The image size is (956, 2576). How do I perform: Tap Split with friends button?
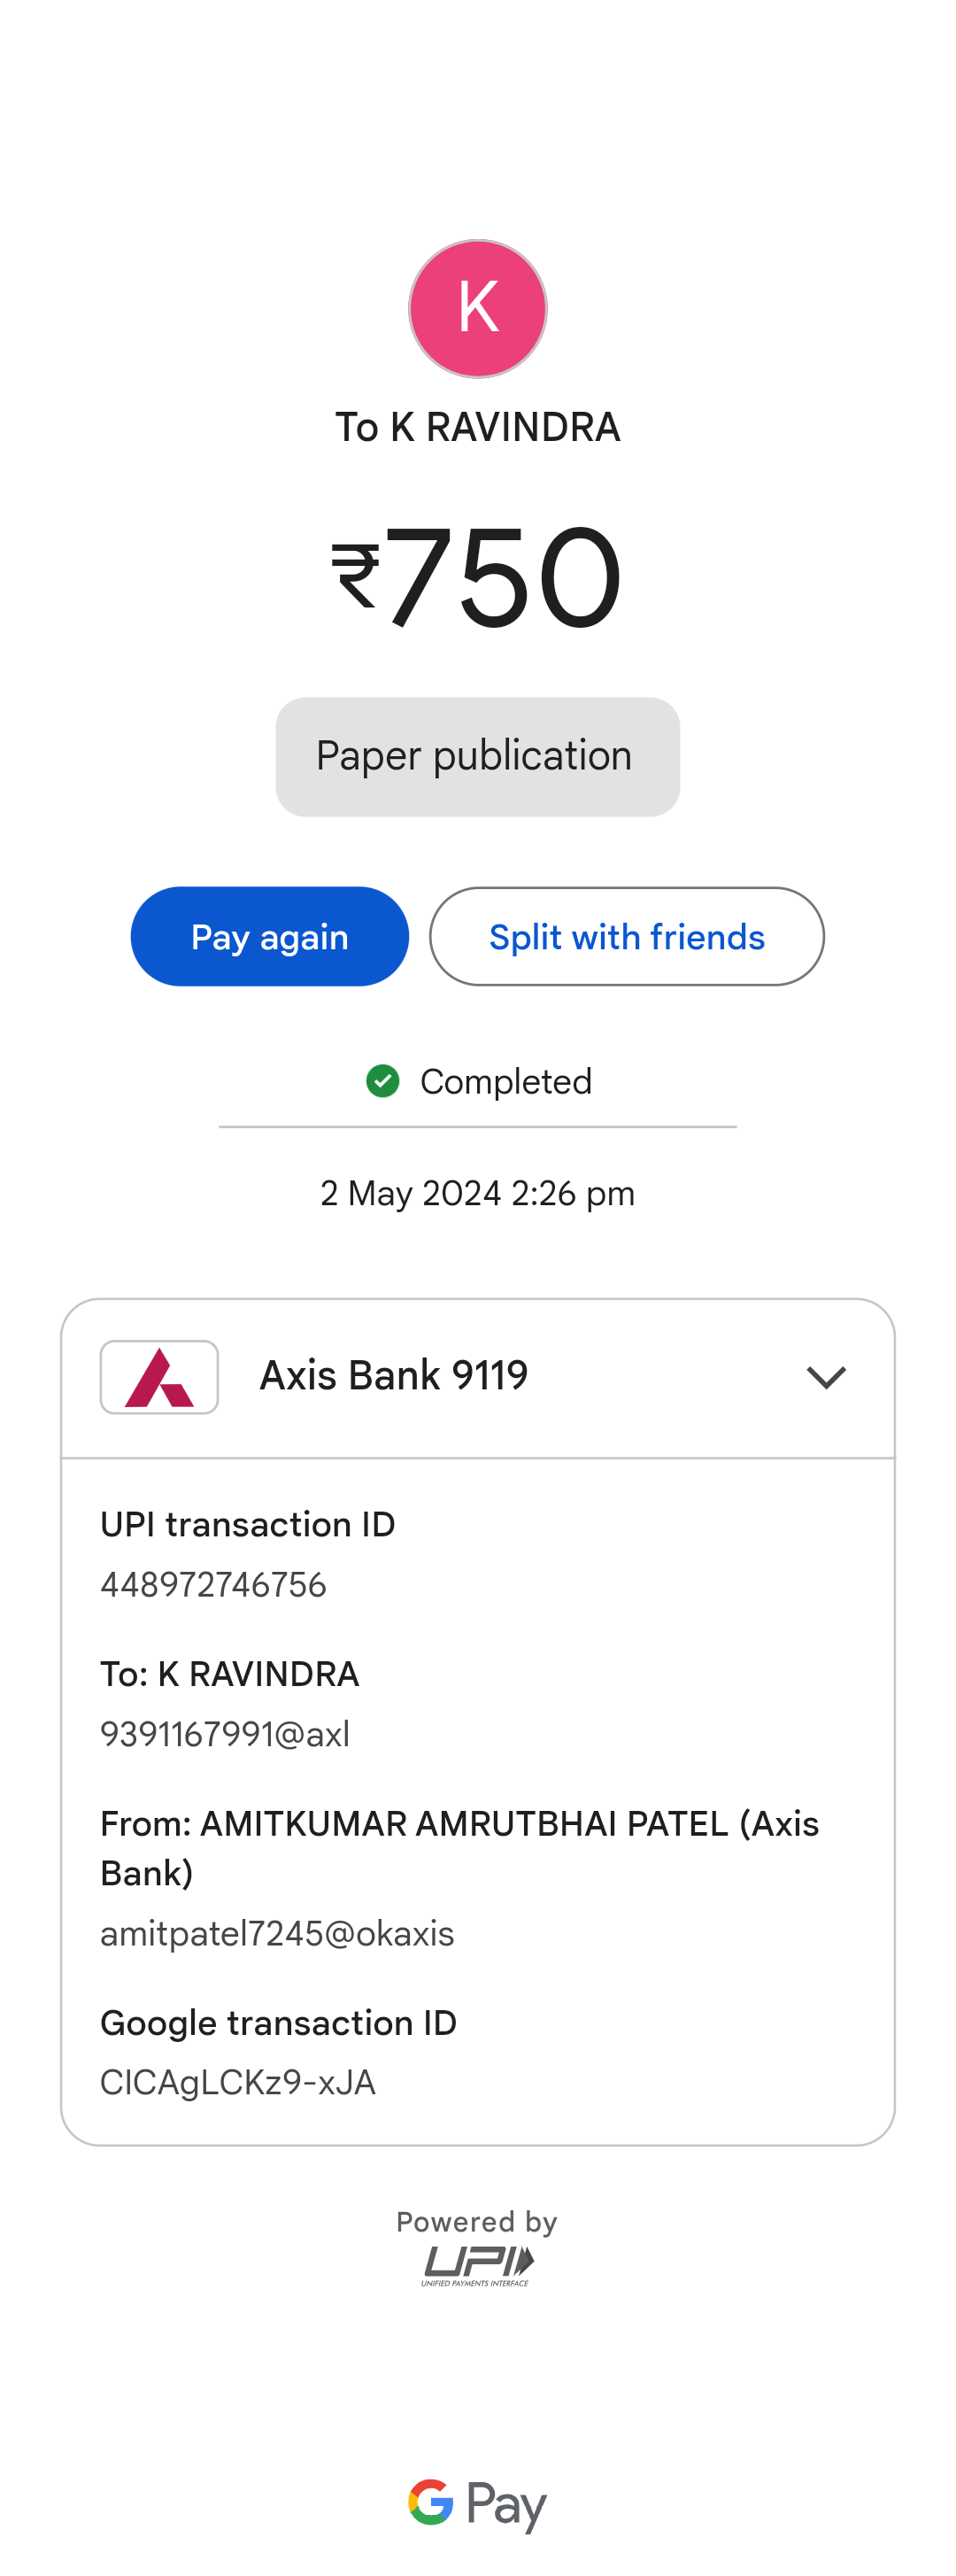click(627, 937)
